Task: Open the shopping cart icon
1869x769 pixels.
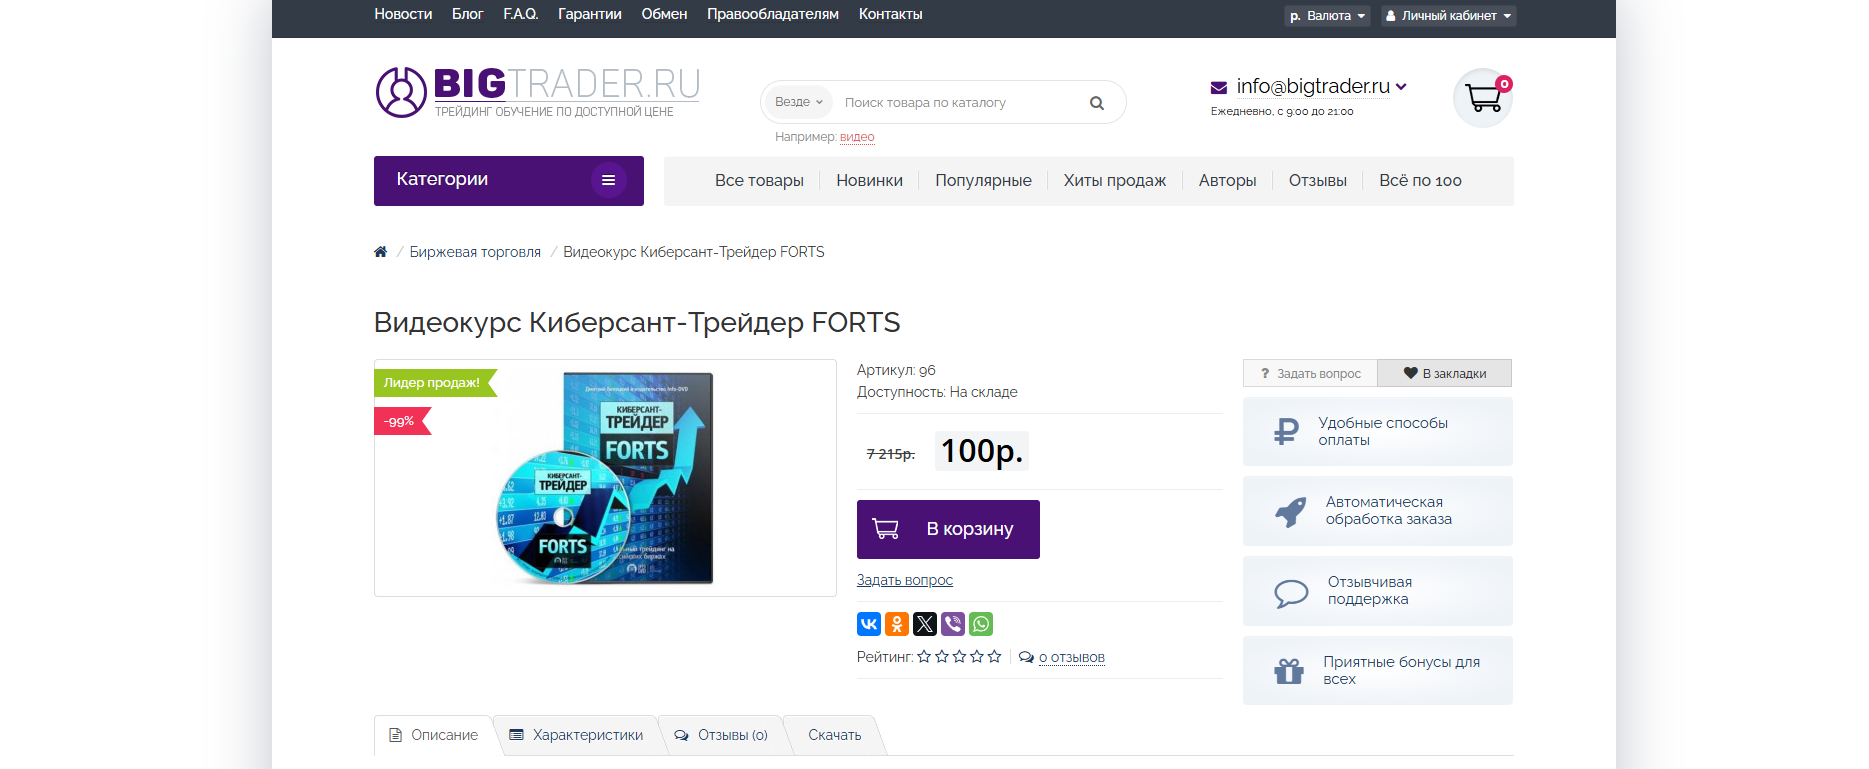Action: (x=1482, y=98)
